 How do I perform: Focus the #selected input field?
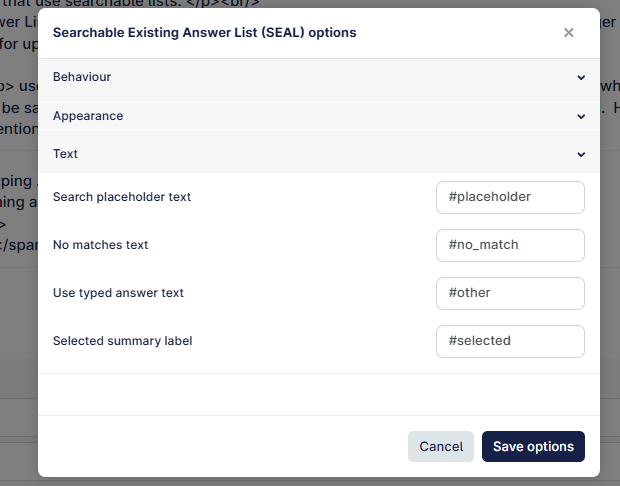(510, 341)
